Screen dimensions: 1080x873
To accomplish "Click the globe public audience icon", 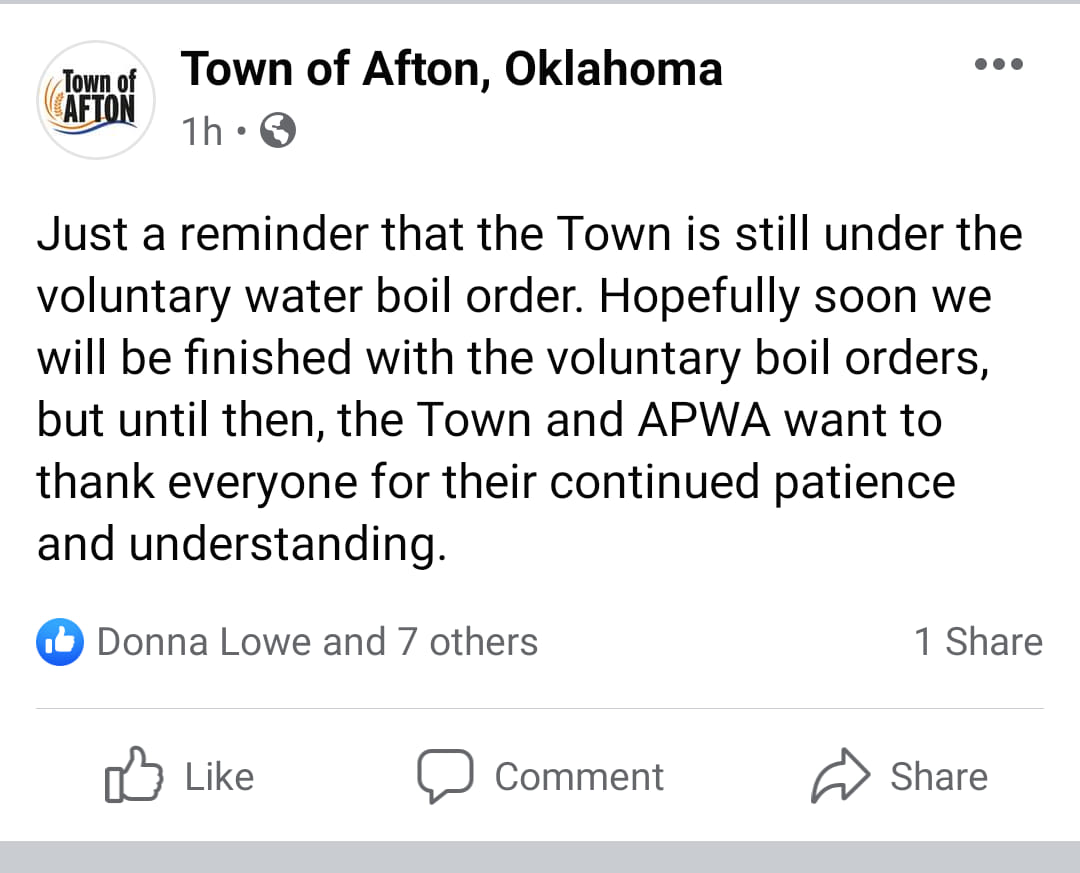I will (278, 130).
